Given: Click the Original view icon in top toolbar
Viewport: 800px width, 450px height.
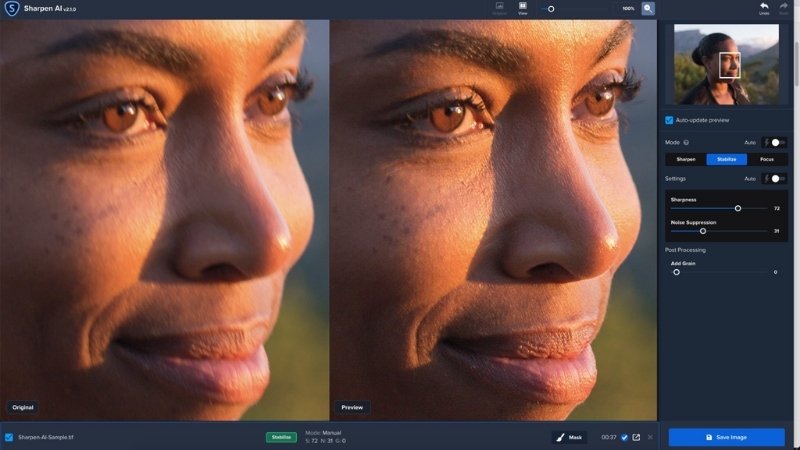Looking at the screenshot, I should [x=499, y=8].
